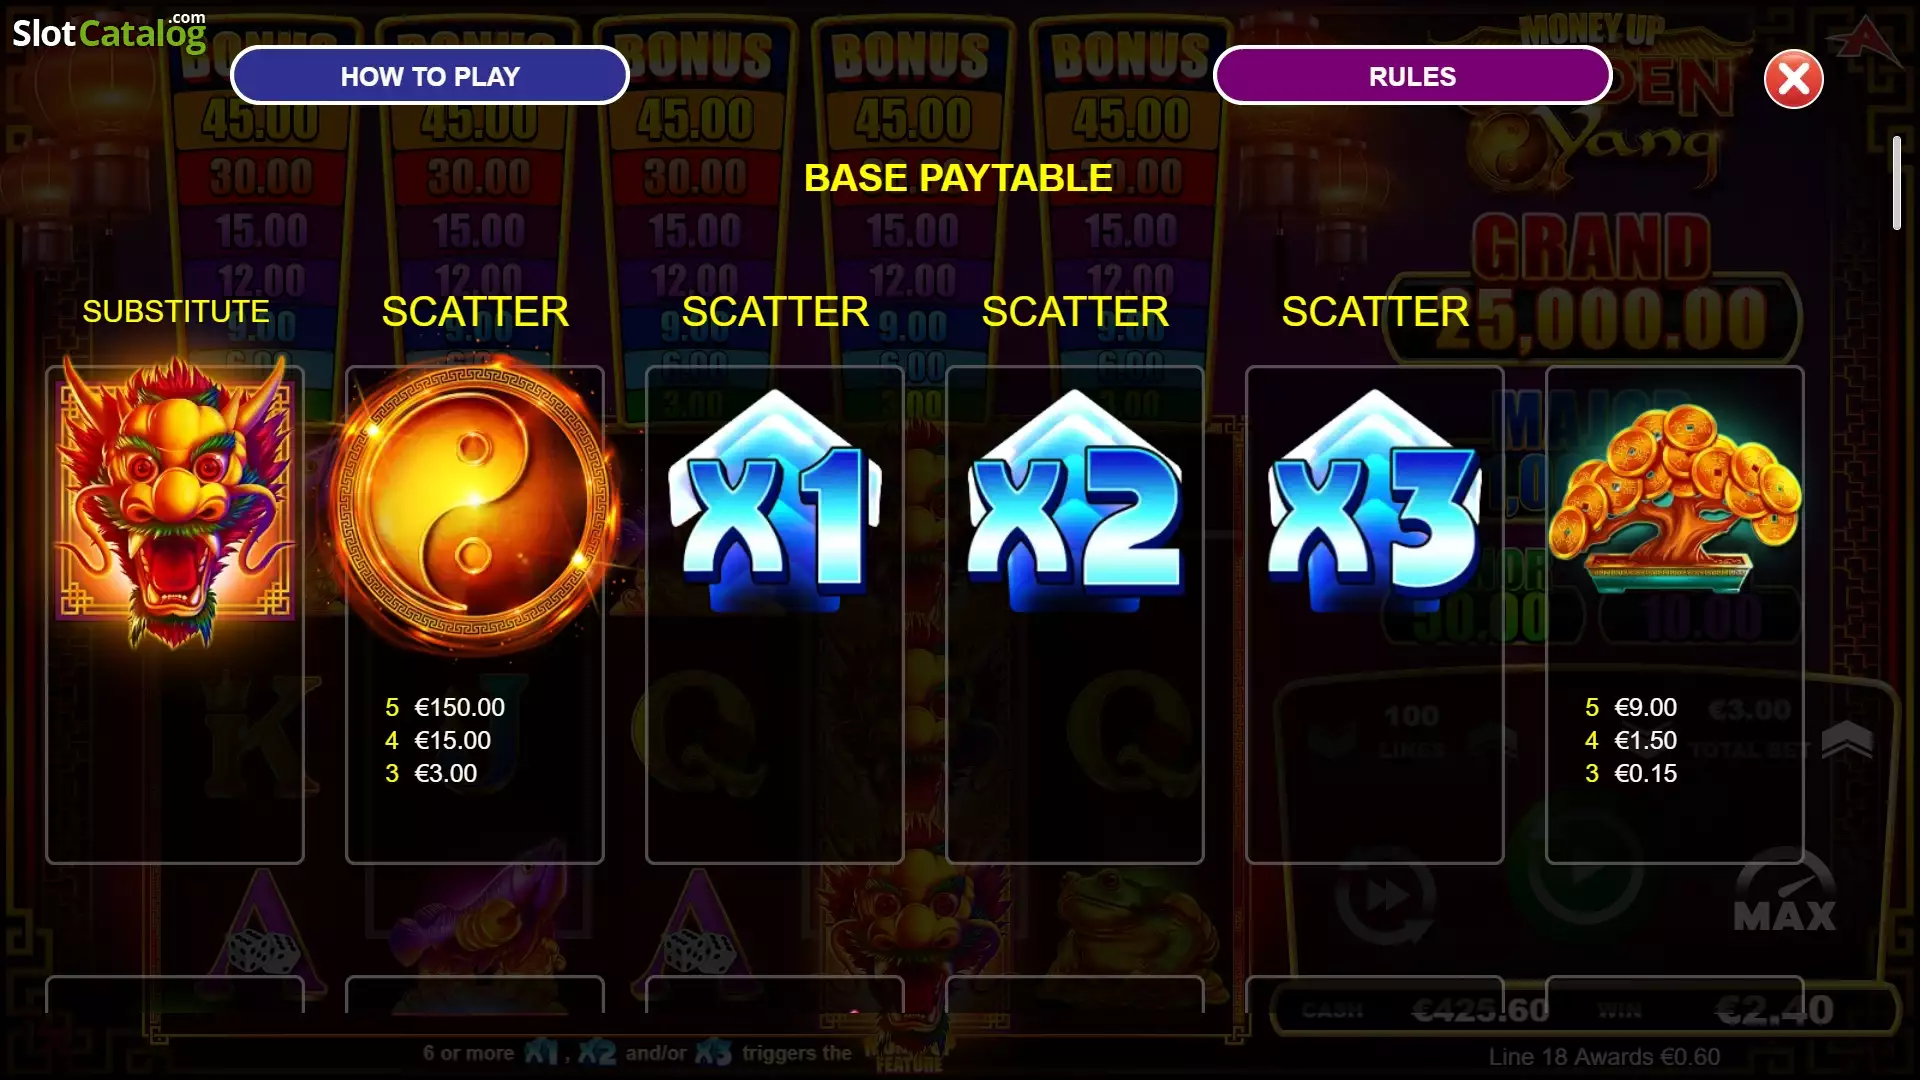Click the dimmed MAX bet button
This screenshot has height=1080, width=1920.
[x=1785, y=895]
